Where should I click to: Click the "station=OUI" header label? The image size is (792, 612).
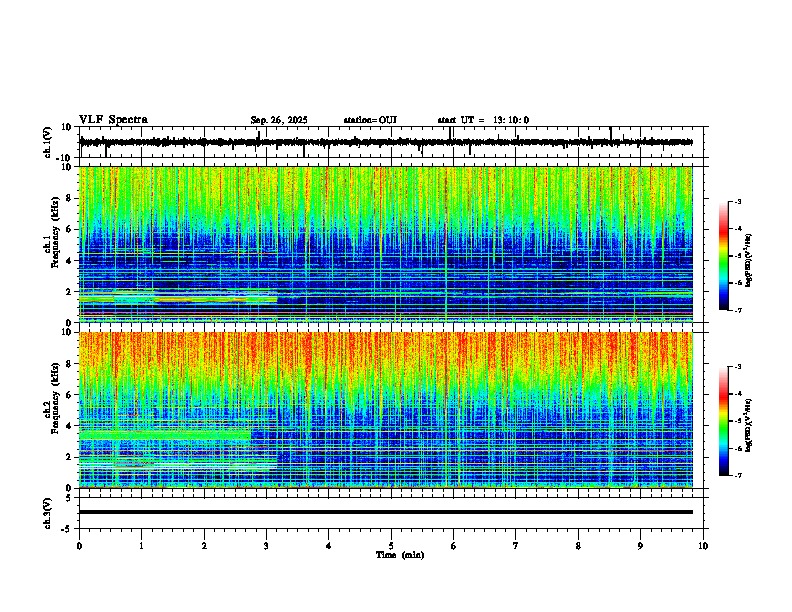click(370, 120)
